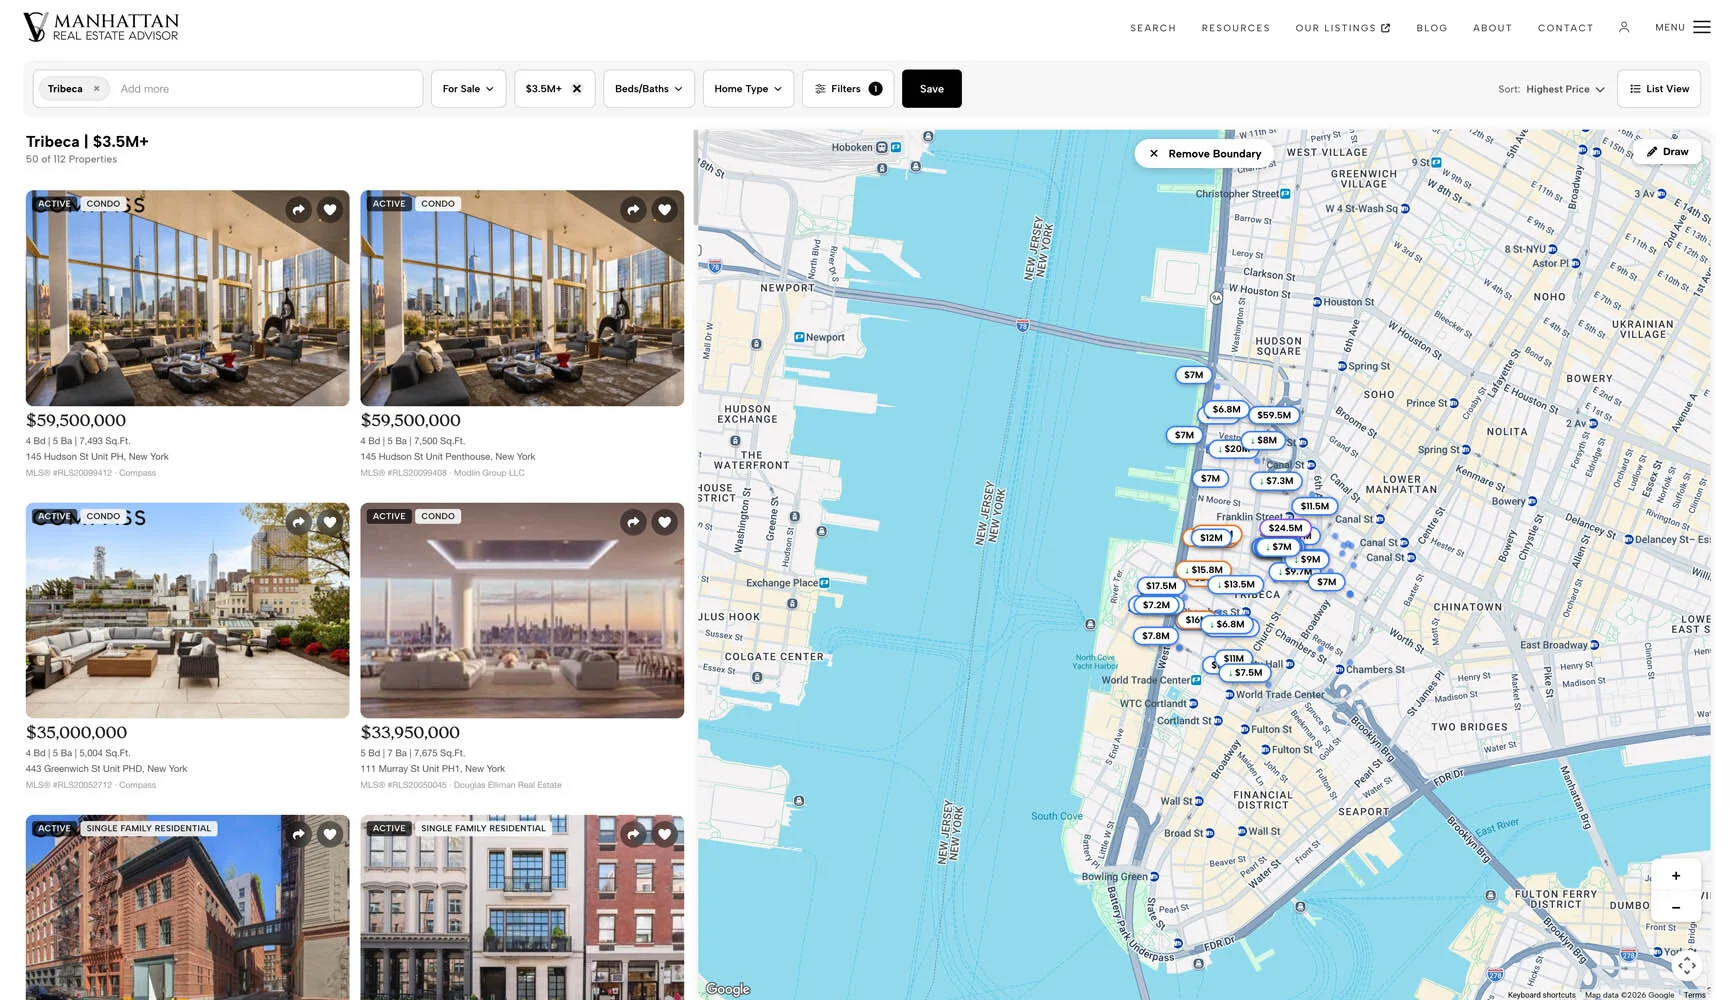Click the Google logo on the map
The width and height of the screenshot is (1734, 1000).
click(x=728, y=989)
